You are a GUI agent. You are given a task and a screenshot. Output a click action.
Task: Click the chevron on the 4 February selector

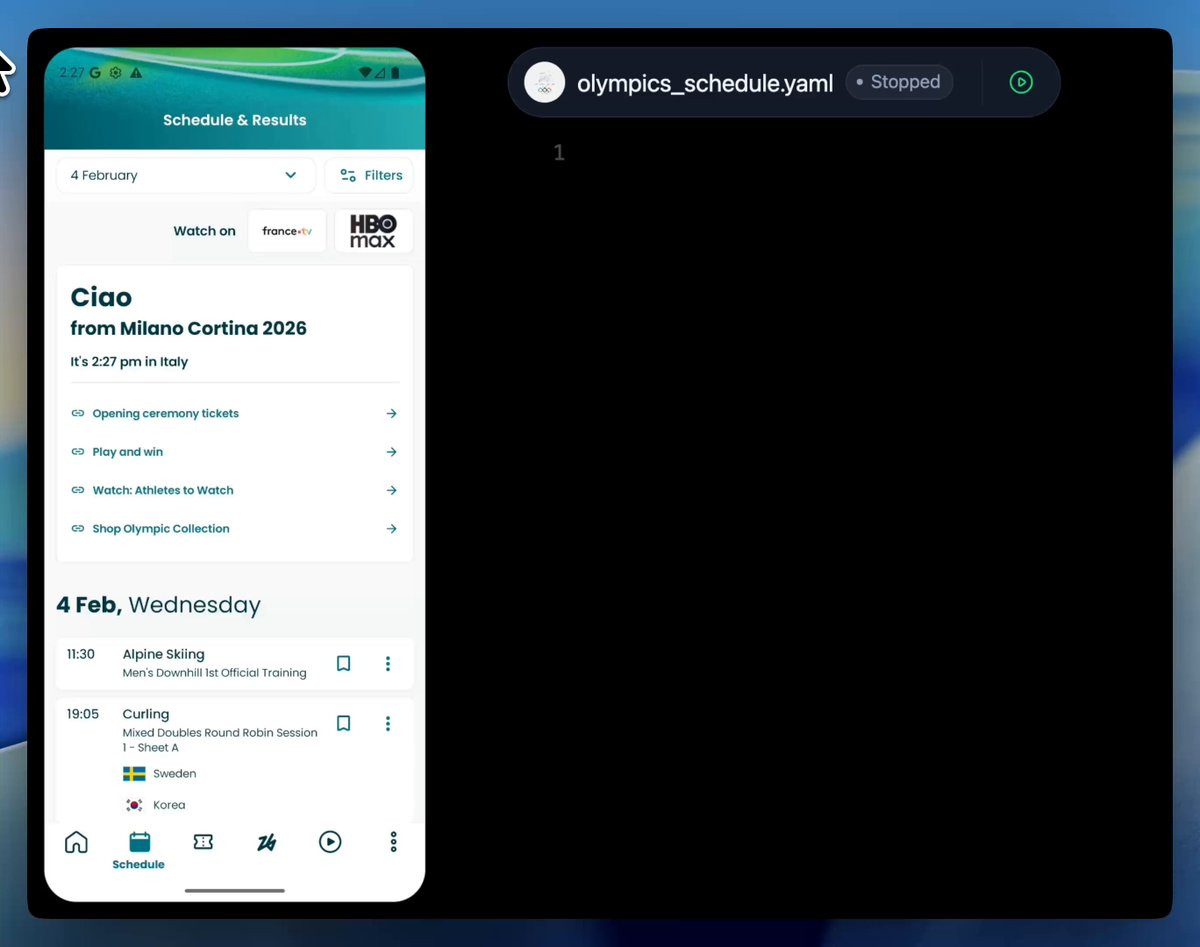pyautogui.click(x=290, y=175)
